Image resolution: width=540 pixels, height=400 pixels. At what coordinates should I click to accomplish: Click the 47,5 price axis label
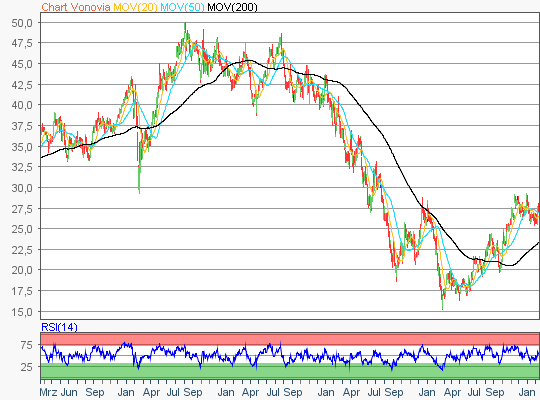[22, 43]
